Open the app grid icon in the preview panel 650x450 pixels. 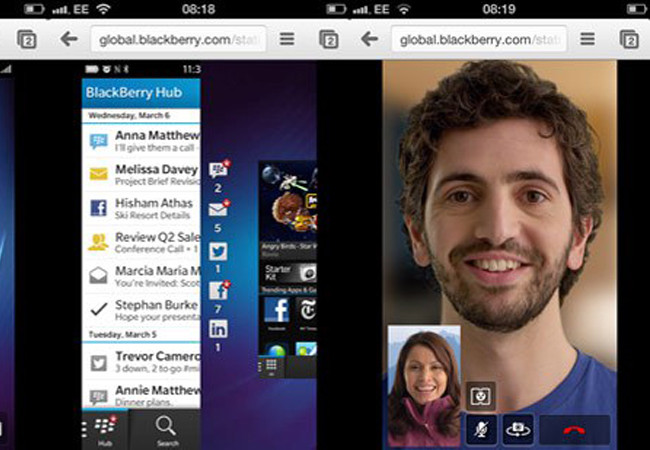[271, 365]
